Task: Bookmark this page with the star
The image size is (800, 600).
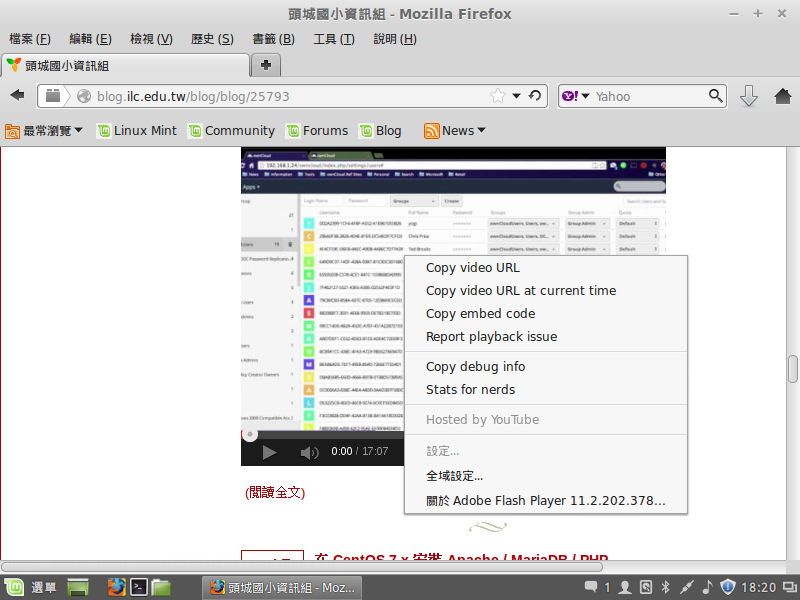Action: [x=498, y=96]
